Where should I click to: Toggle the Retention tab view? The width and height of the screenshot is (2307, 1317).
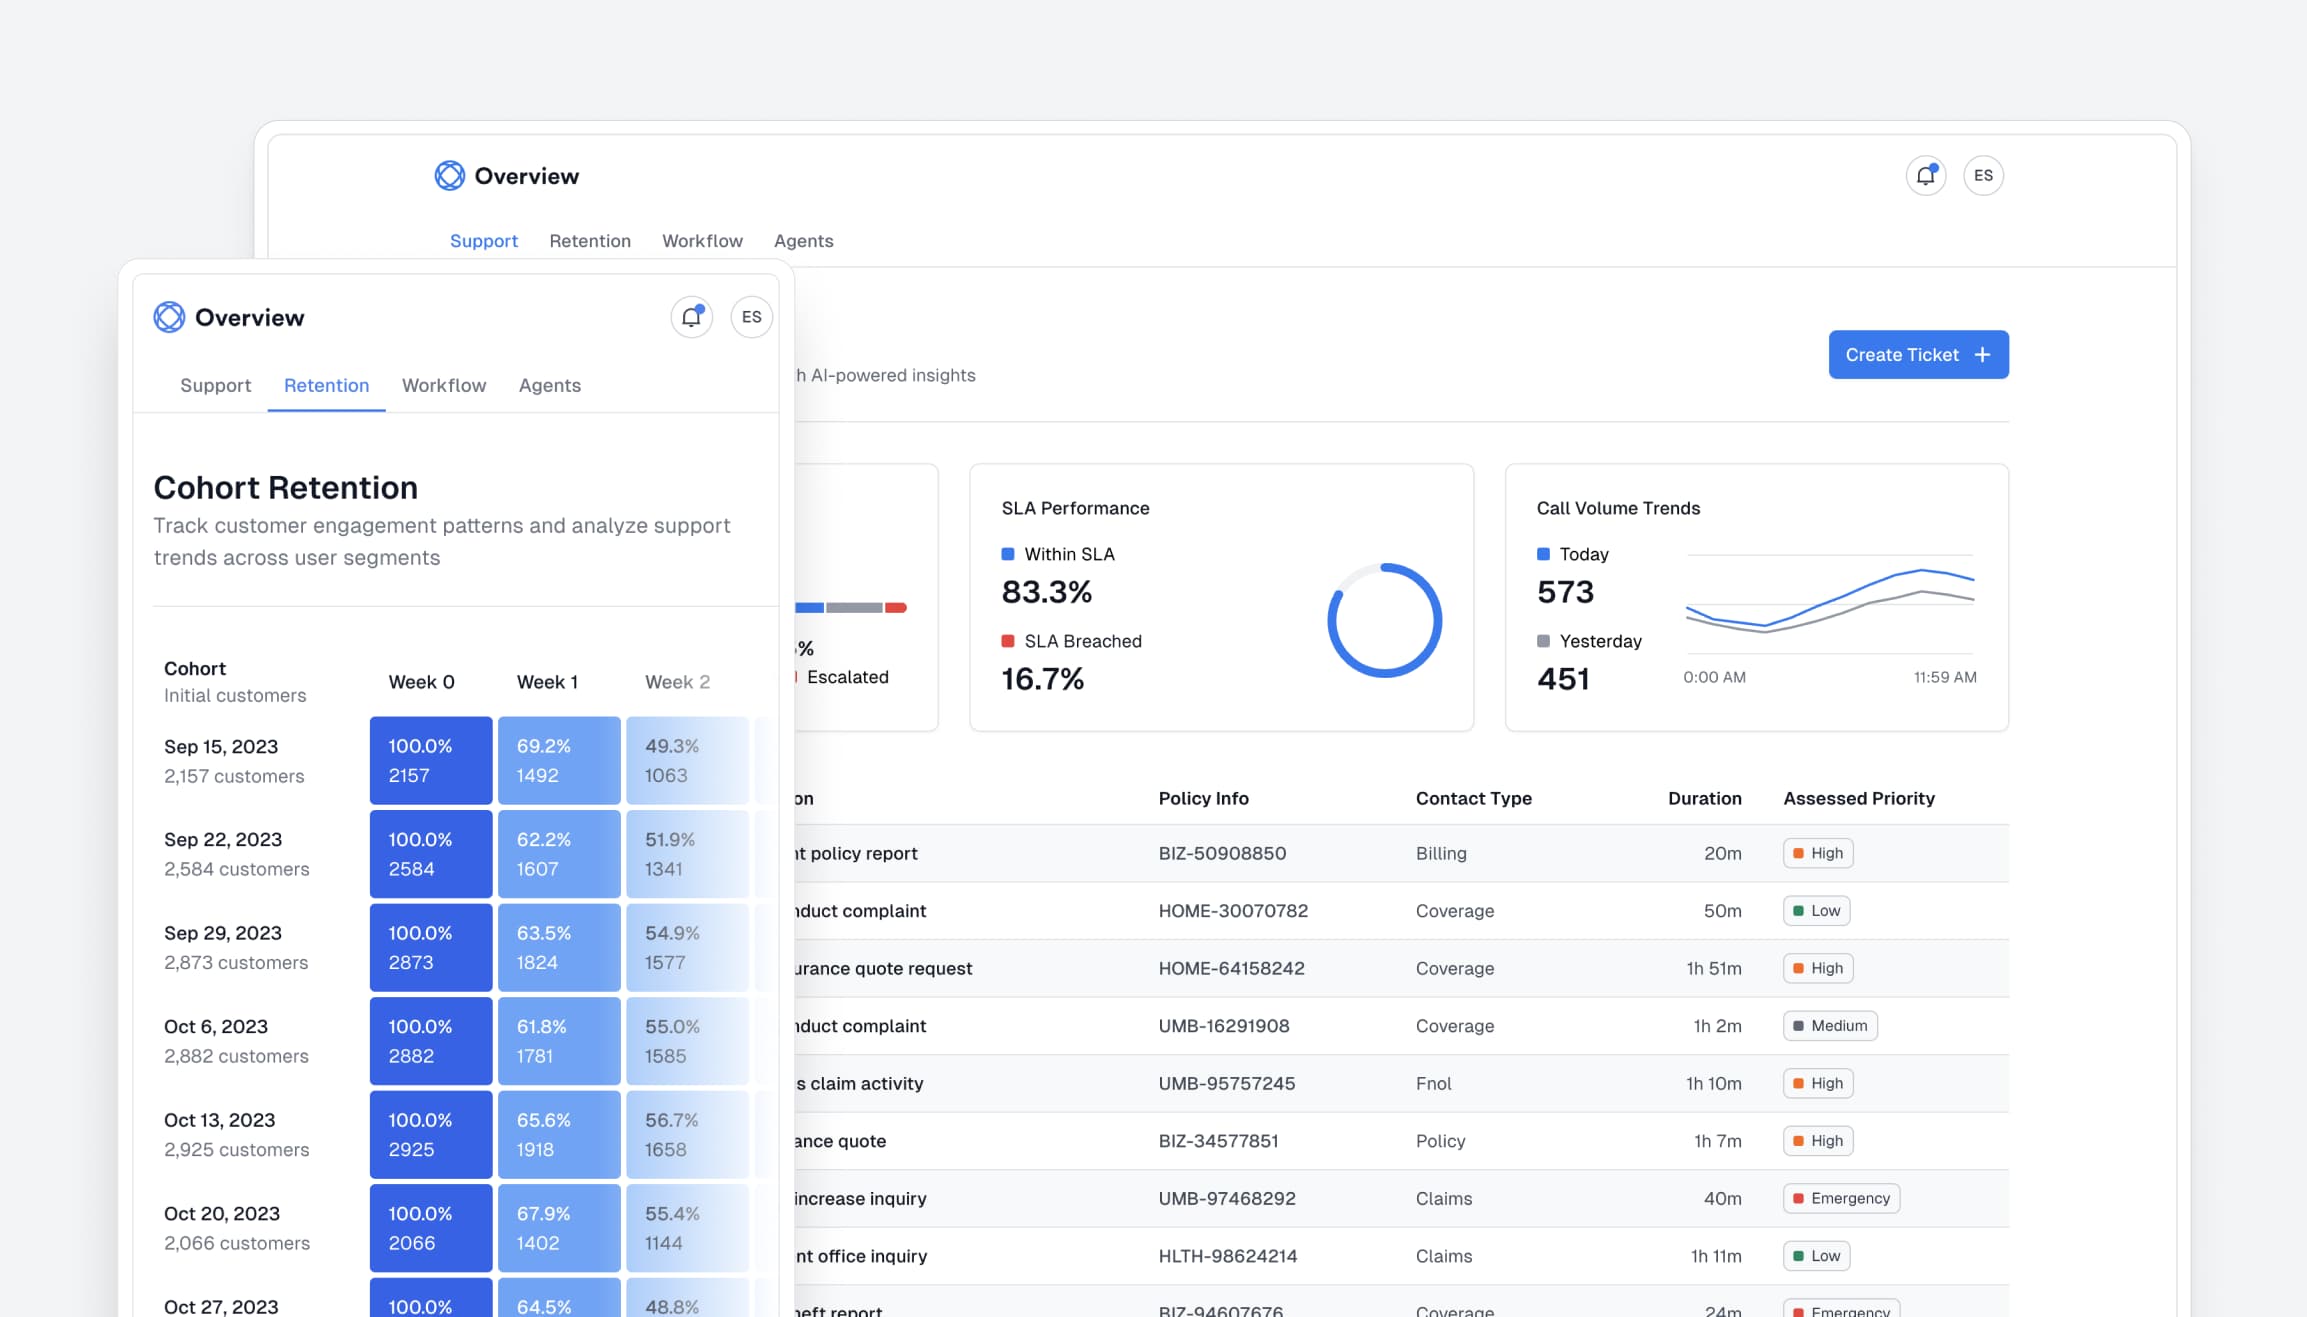[x=326, y=387]
